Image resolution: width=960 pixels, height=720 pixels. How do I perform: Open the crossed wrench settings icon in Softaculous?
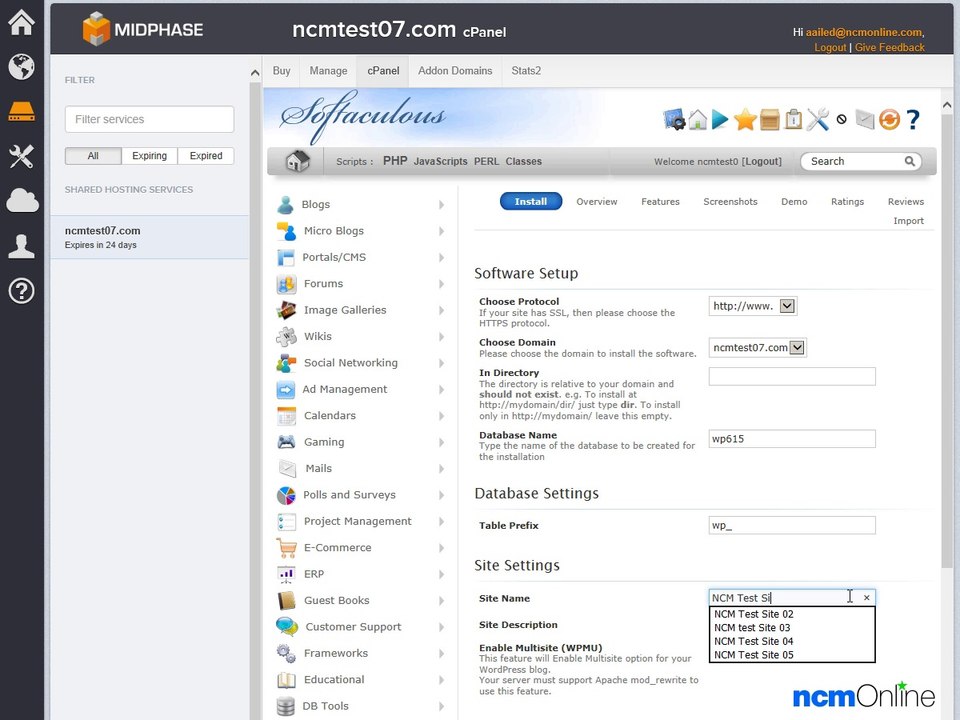(x=817, y=119)
